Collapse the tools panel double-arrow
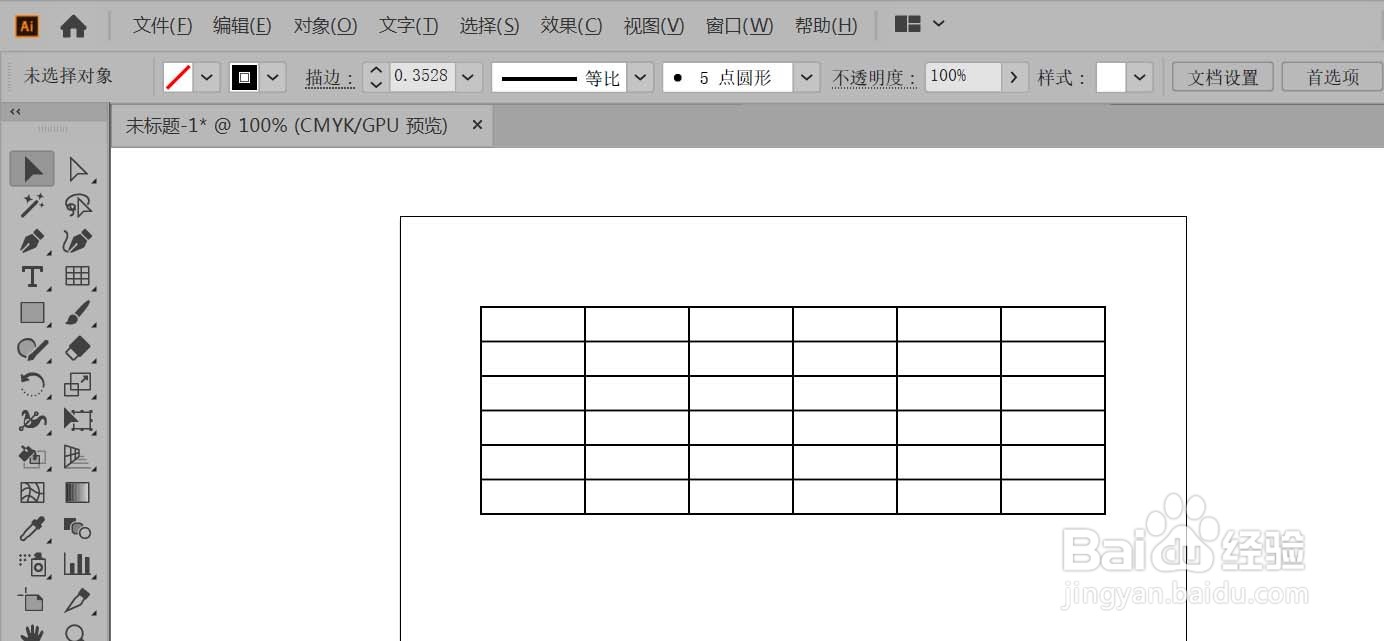 (x=15, y=112)
